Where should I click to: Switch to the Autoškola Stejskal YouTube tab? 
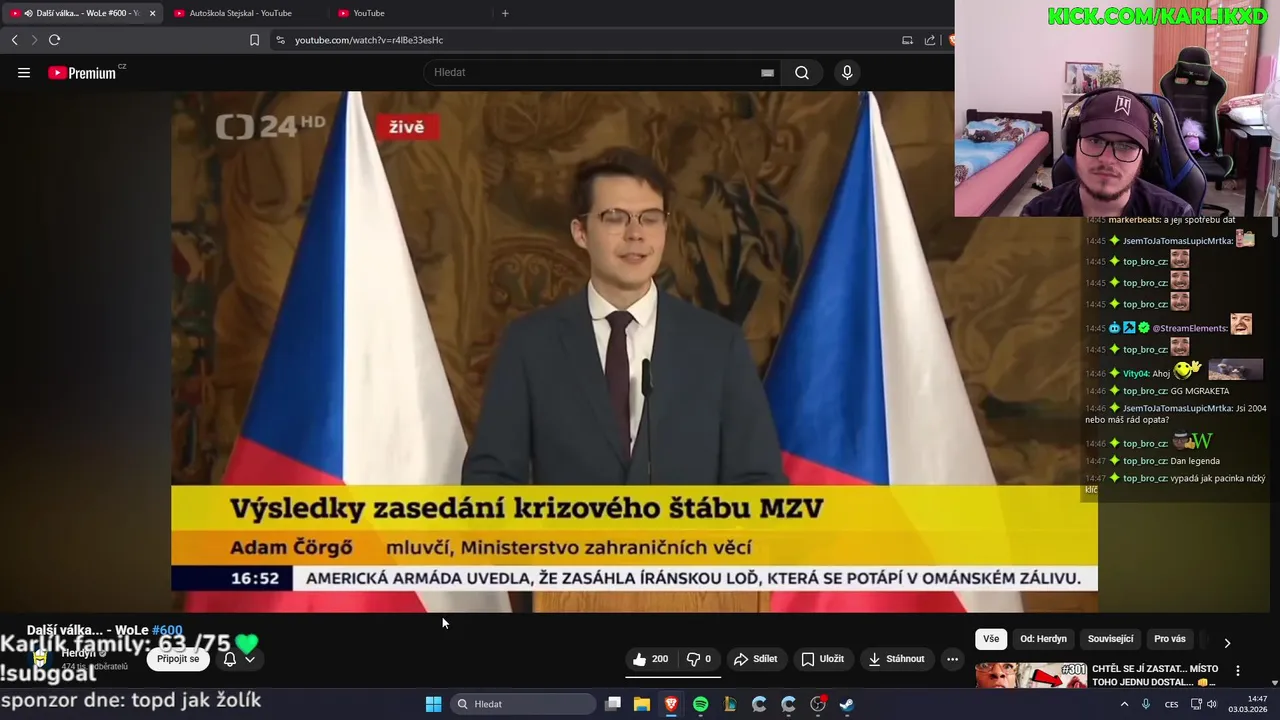click(x=240, y=13)
